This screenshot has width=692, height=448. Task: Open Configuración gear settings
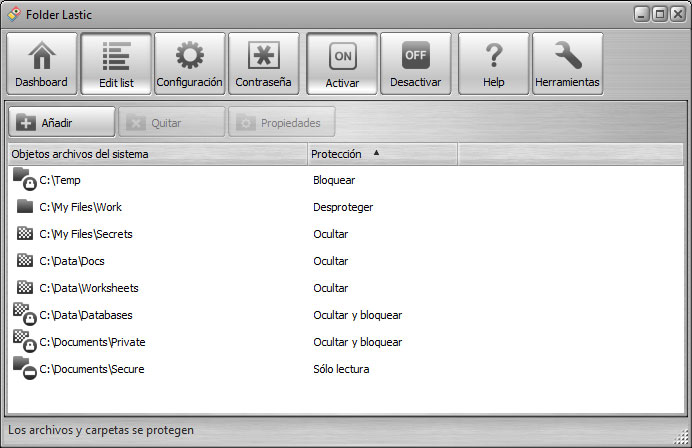(x=190, y=64)
